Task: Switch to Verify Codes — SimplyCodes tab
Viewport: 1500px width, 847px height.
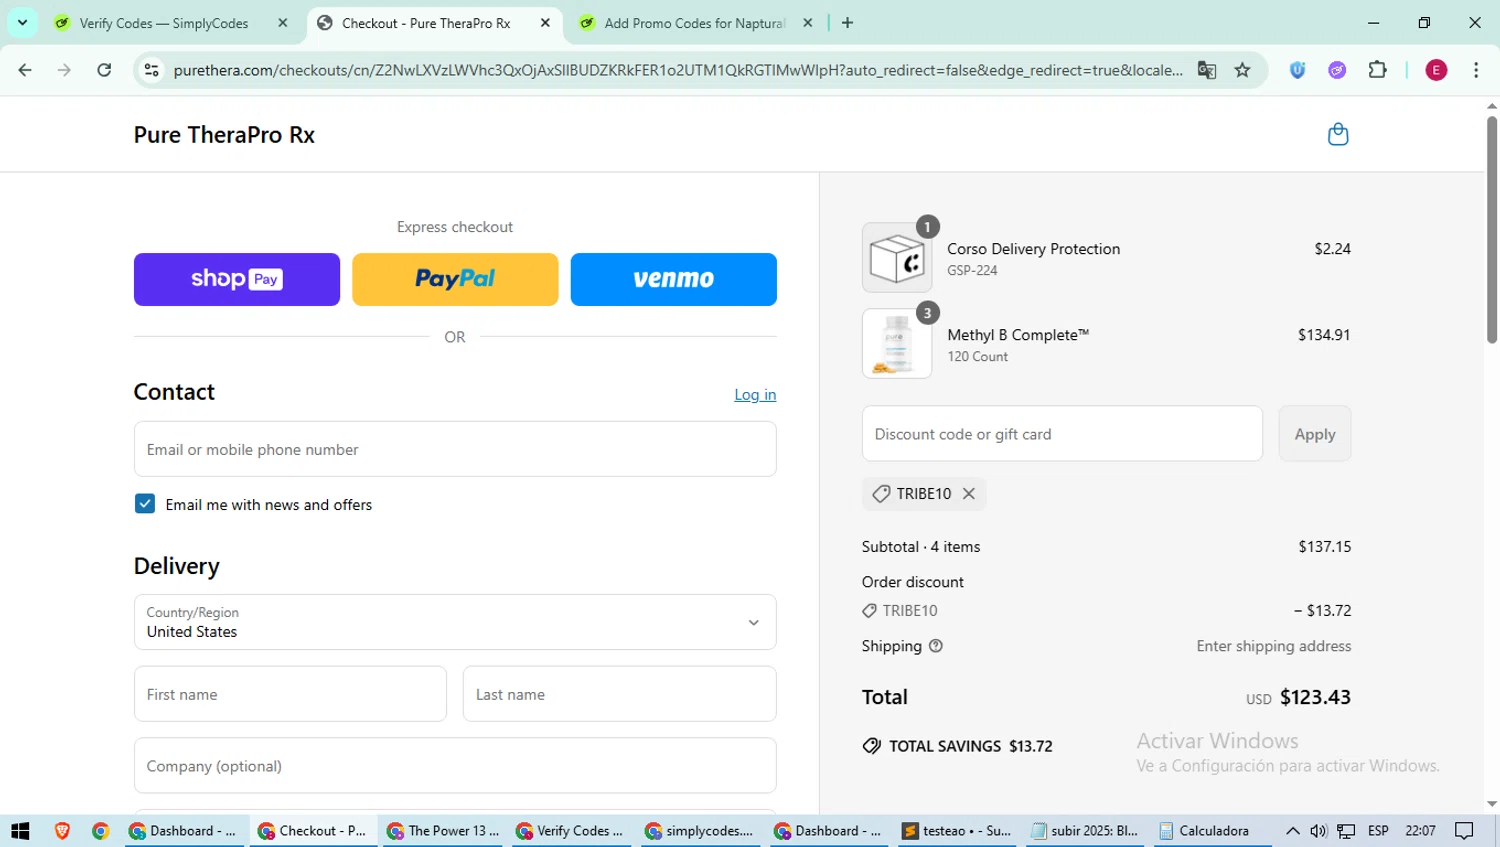Action: (x=170, y=23)
